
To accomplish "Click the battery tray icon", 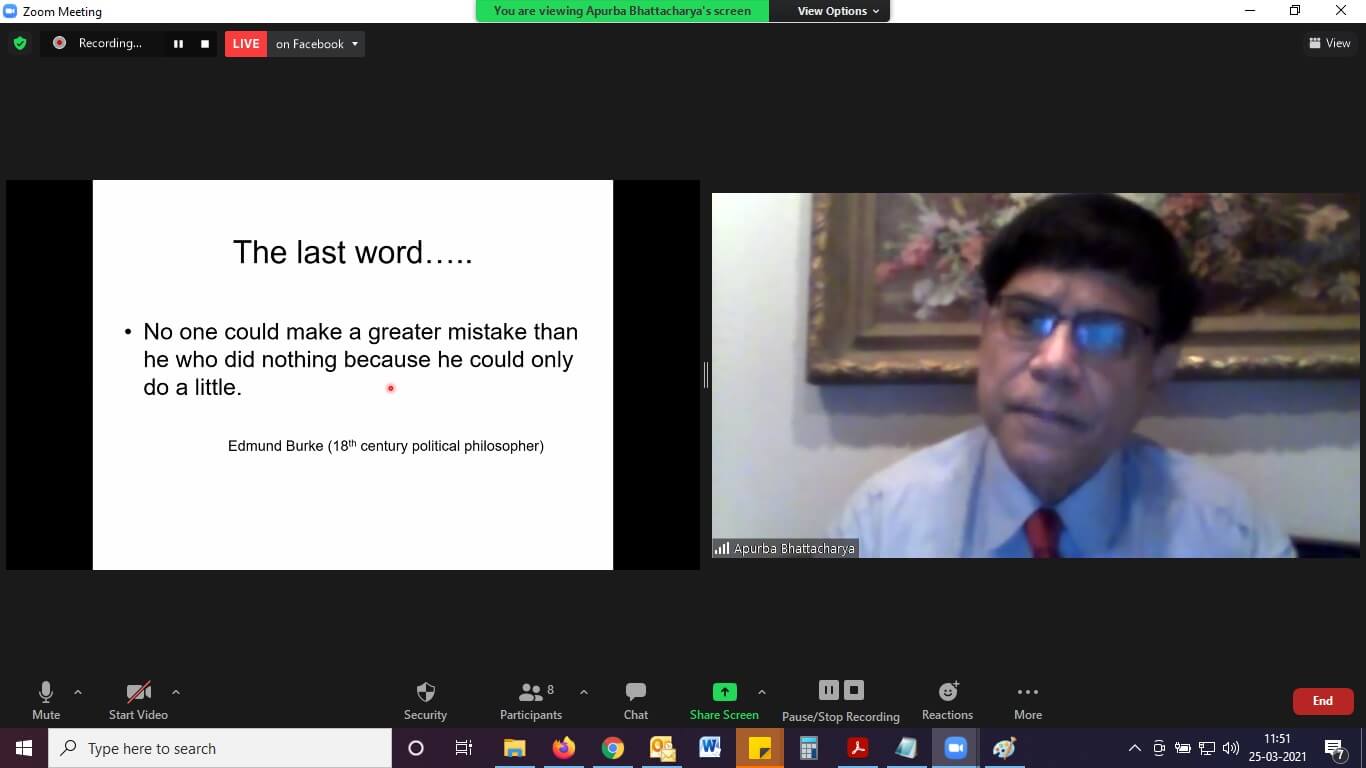I will (1183, 748).
